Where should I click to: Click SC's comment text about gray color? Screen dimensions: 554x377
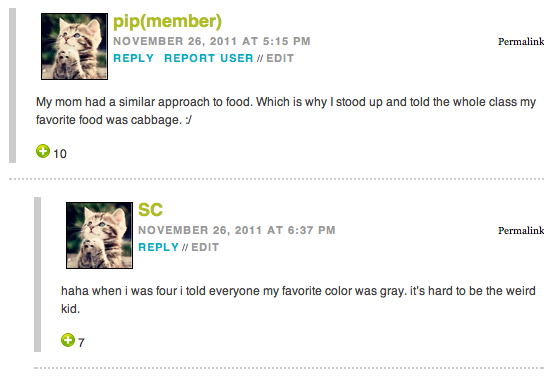[299, 300]
